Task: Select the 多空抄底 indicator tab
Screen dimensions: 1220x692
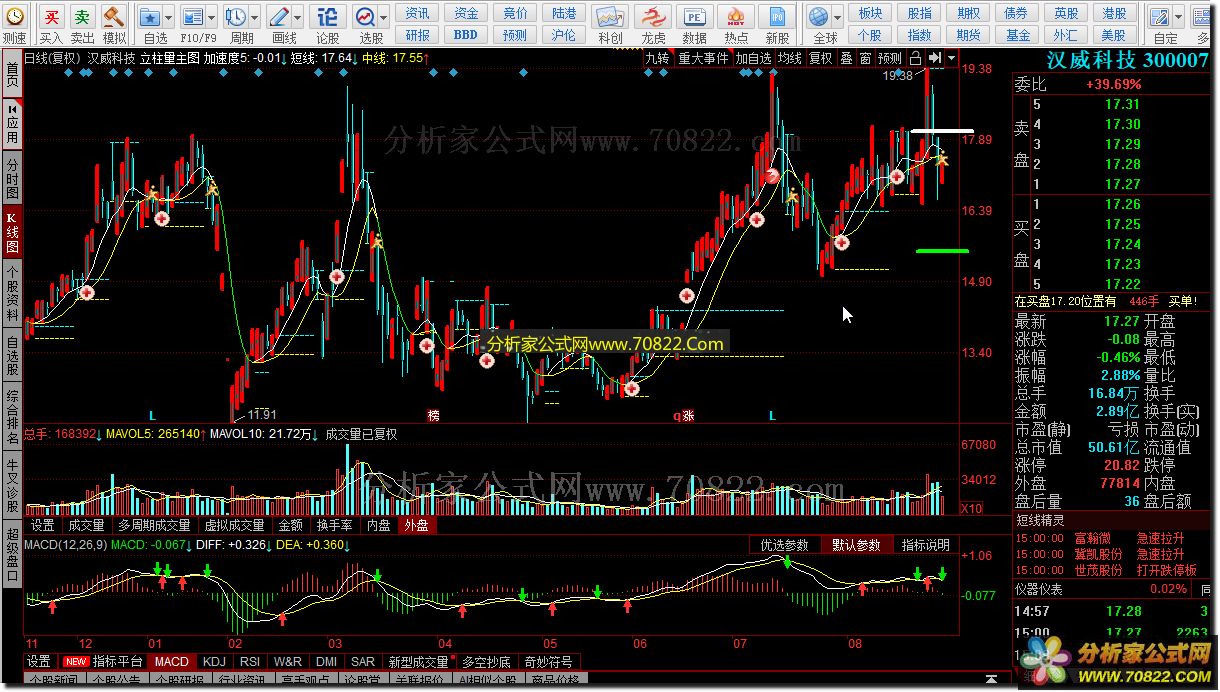Action: [x=488, y=662]
